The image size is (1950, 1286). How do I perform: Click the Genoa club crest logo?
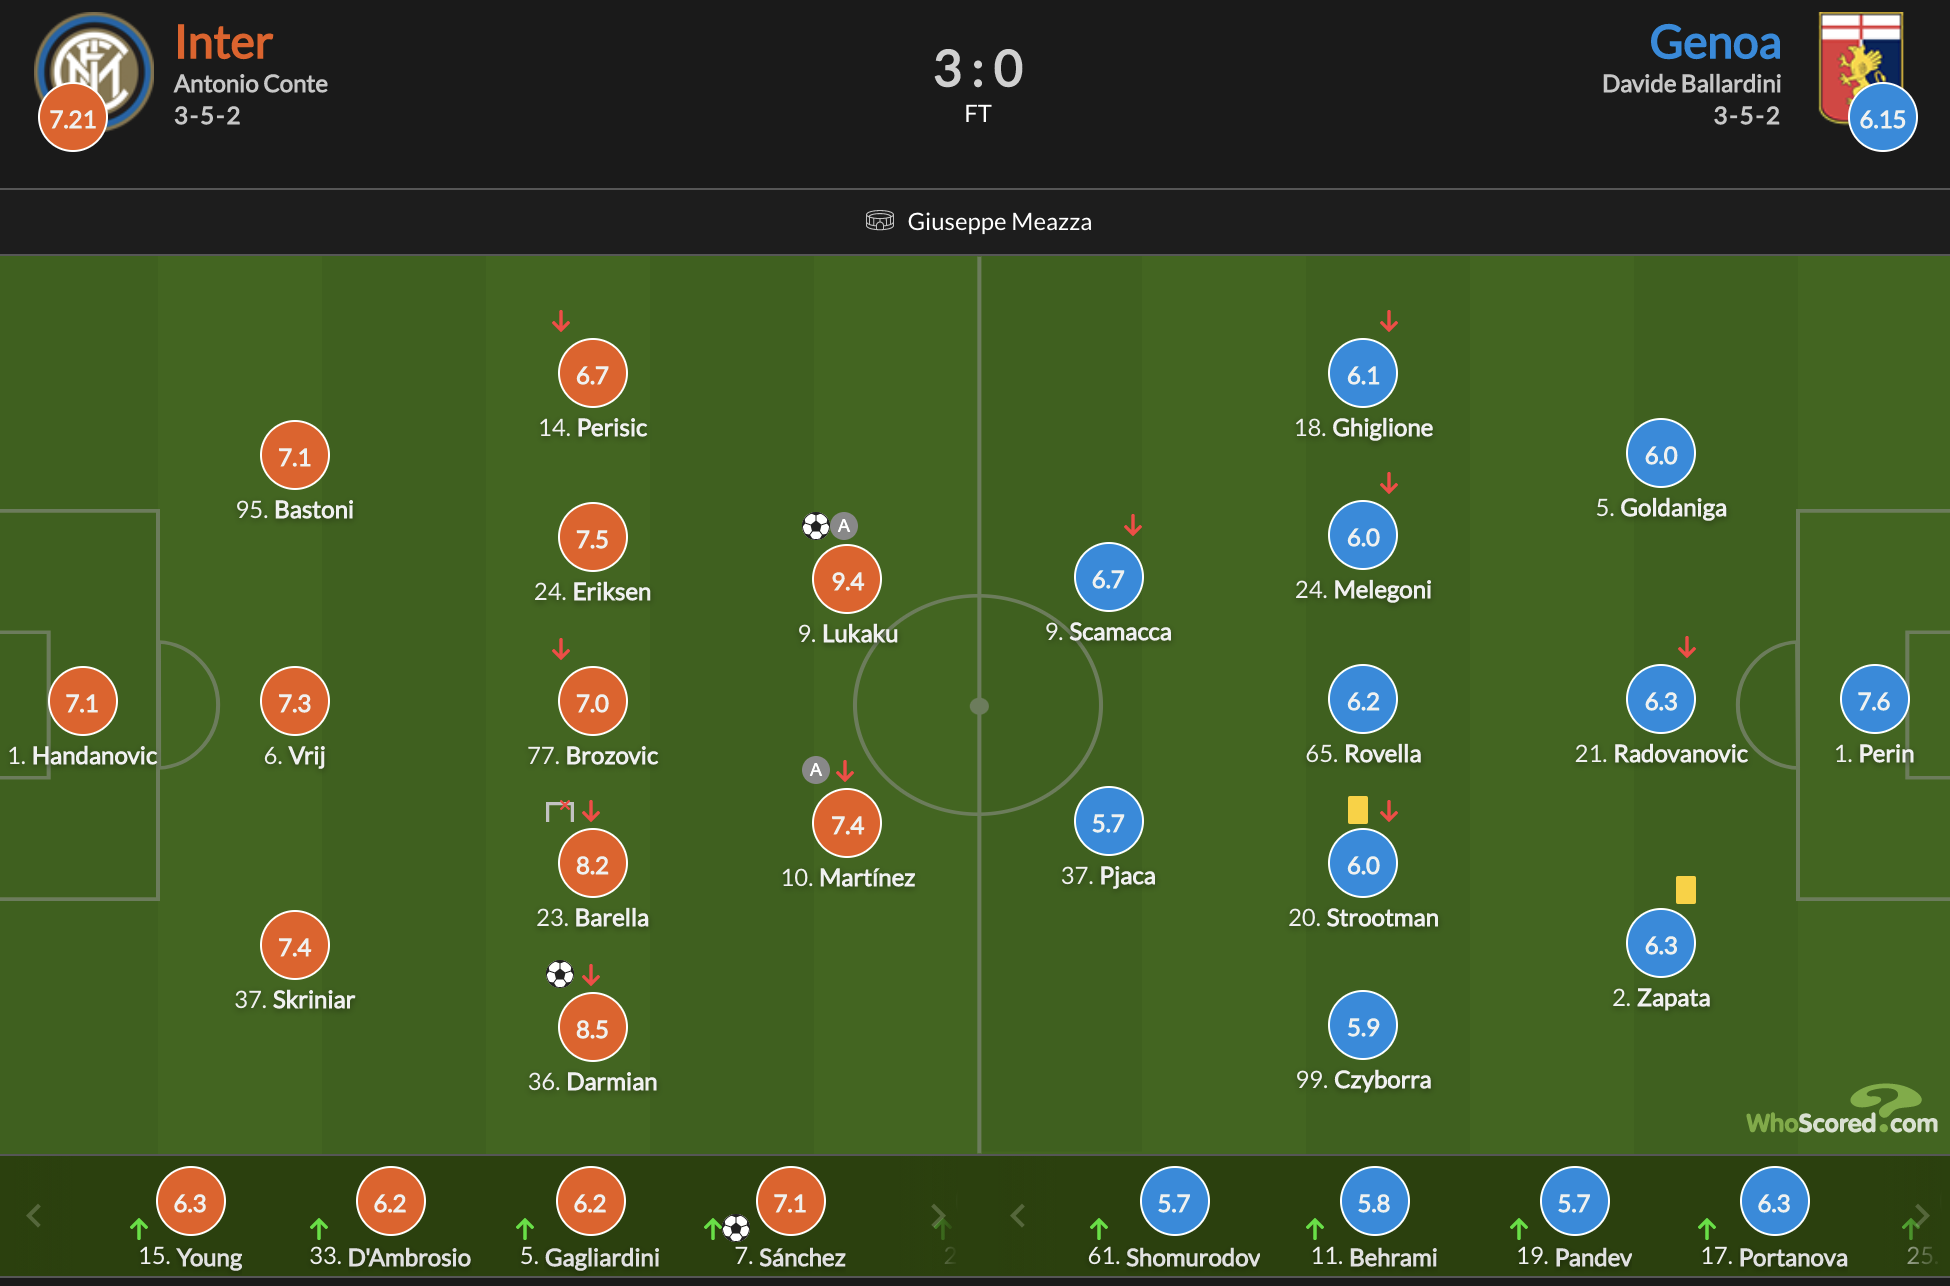(x=1860, y=68)
